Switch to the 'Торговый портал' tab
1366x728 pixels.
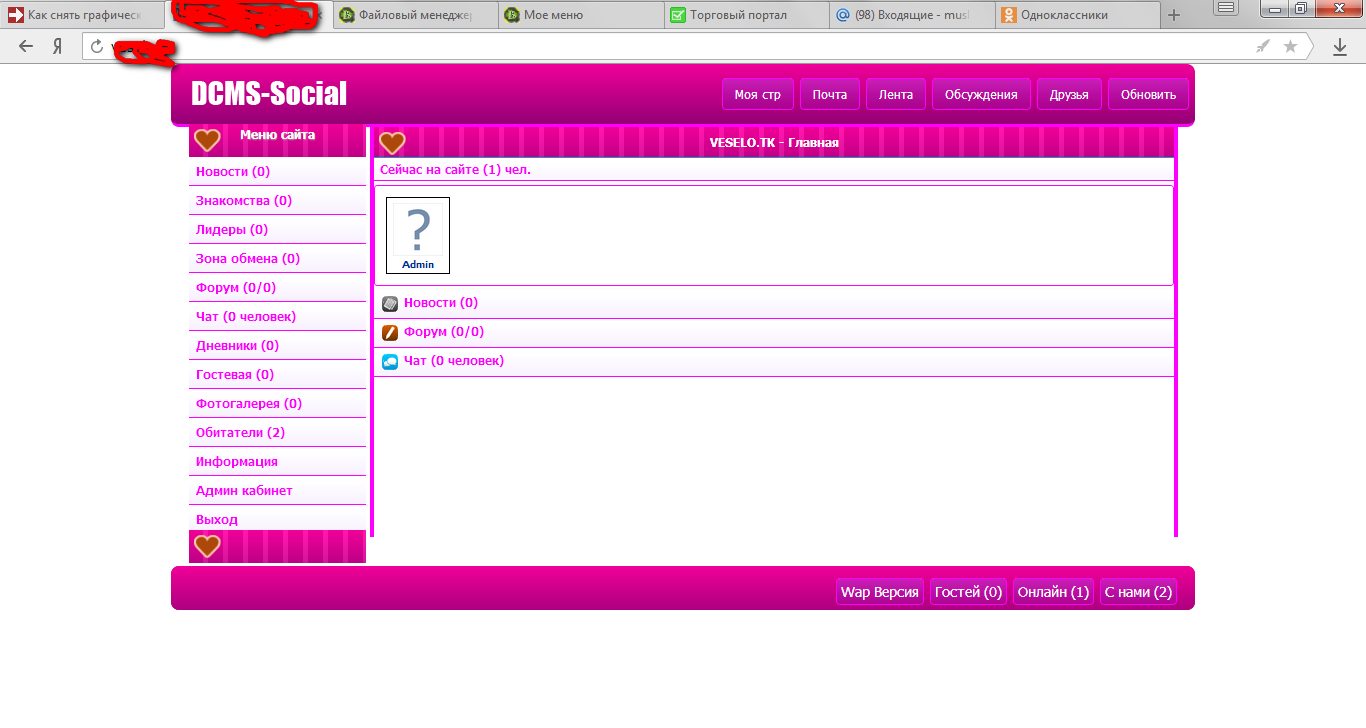[747, 15]
